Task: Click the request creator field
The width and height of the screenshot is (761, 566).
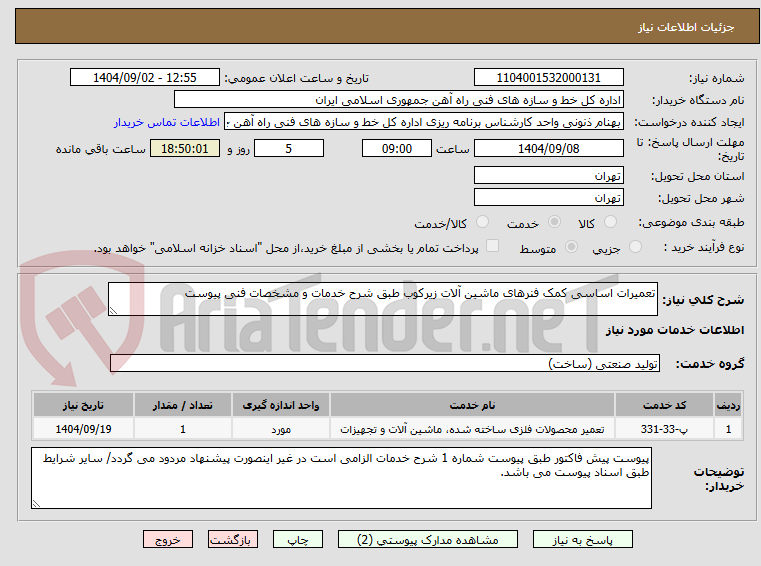Action: 424,122
